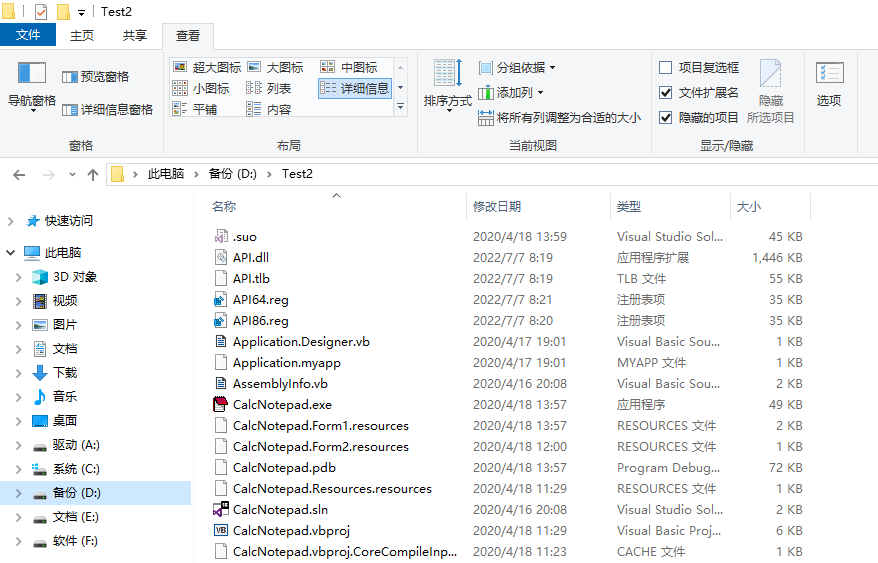The image size is (878, 563).
Task: Select the .suo file icon
Action: tap(221, 236)
